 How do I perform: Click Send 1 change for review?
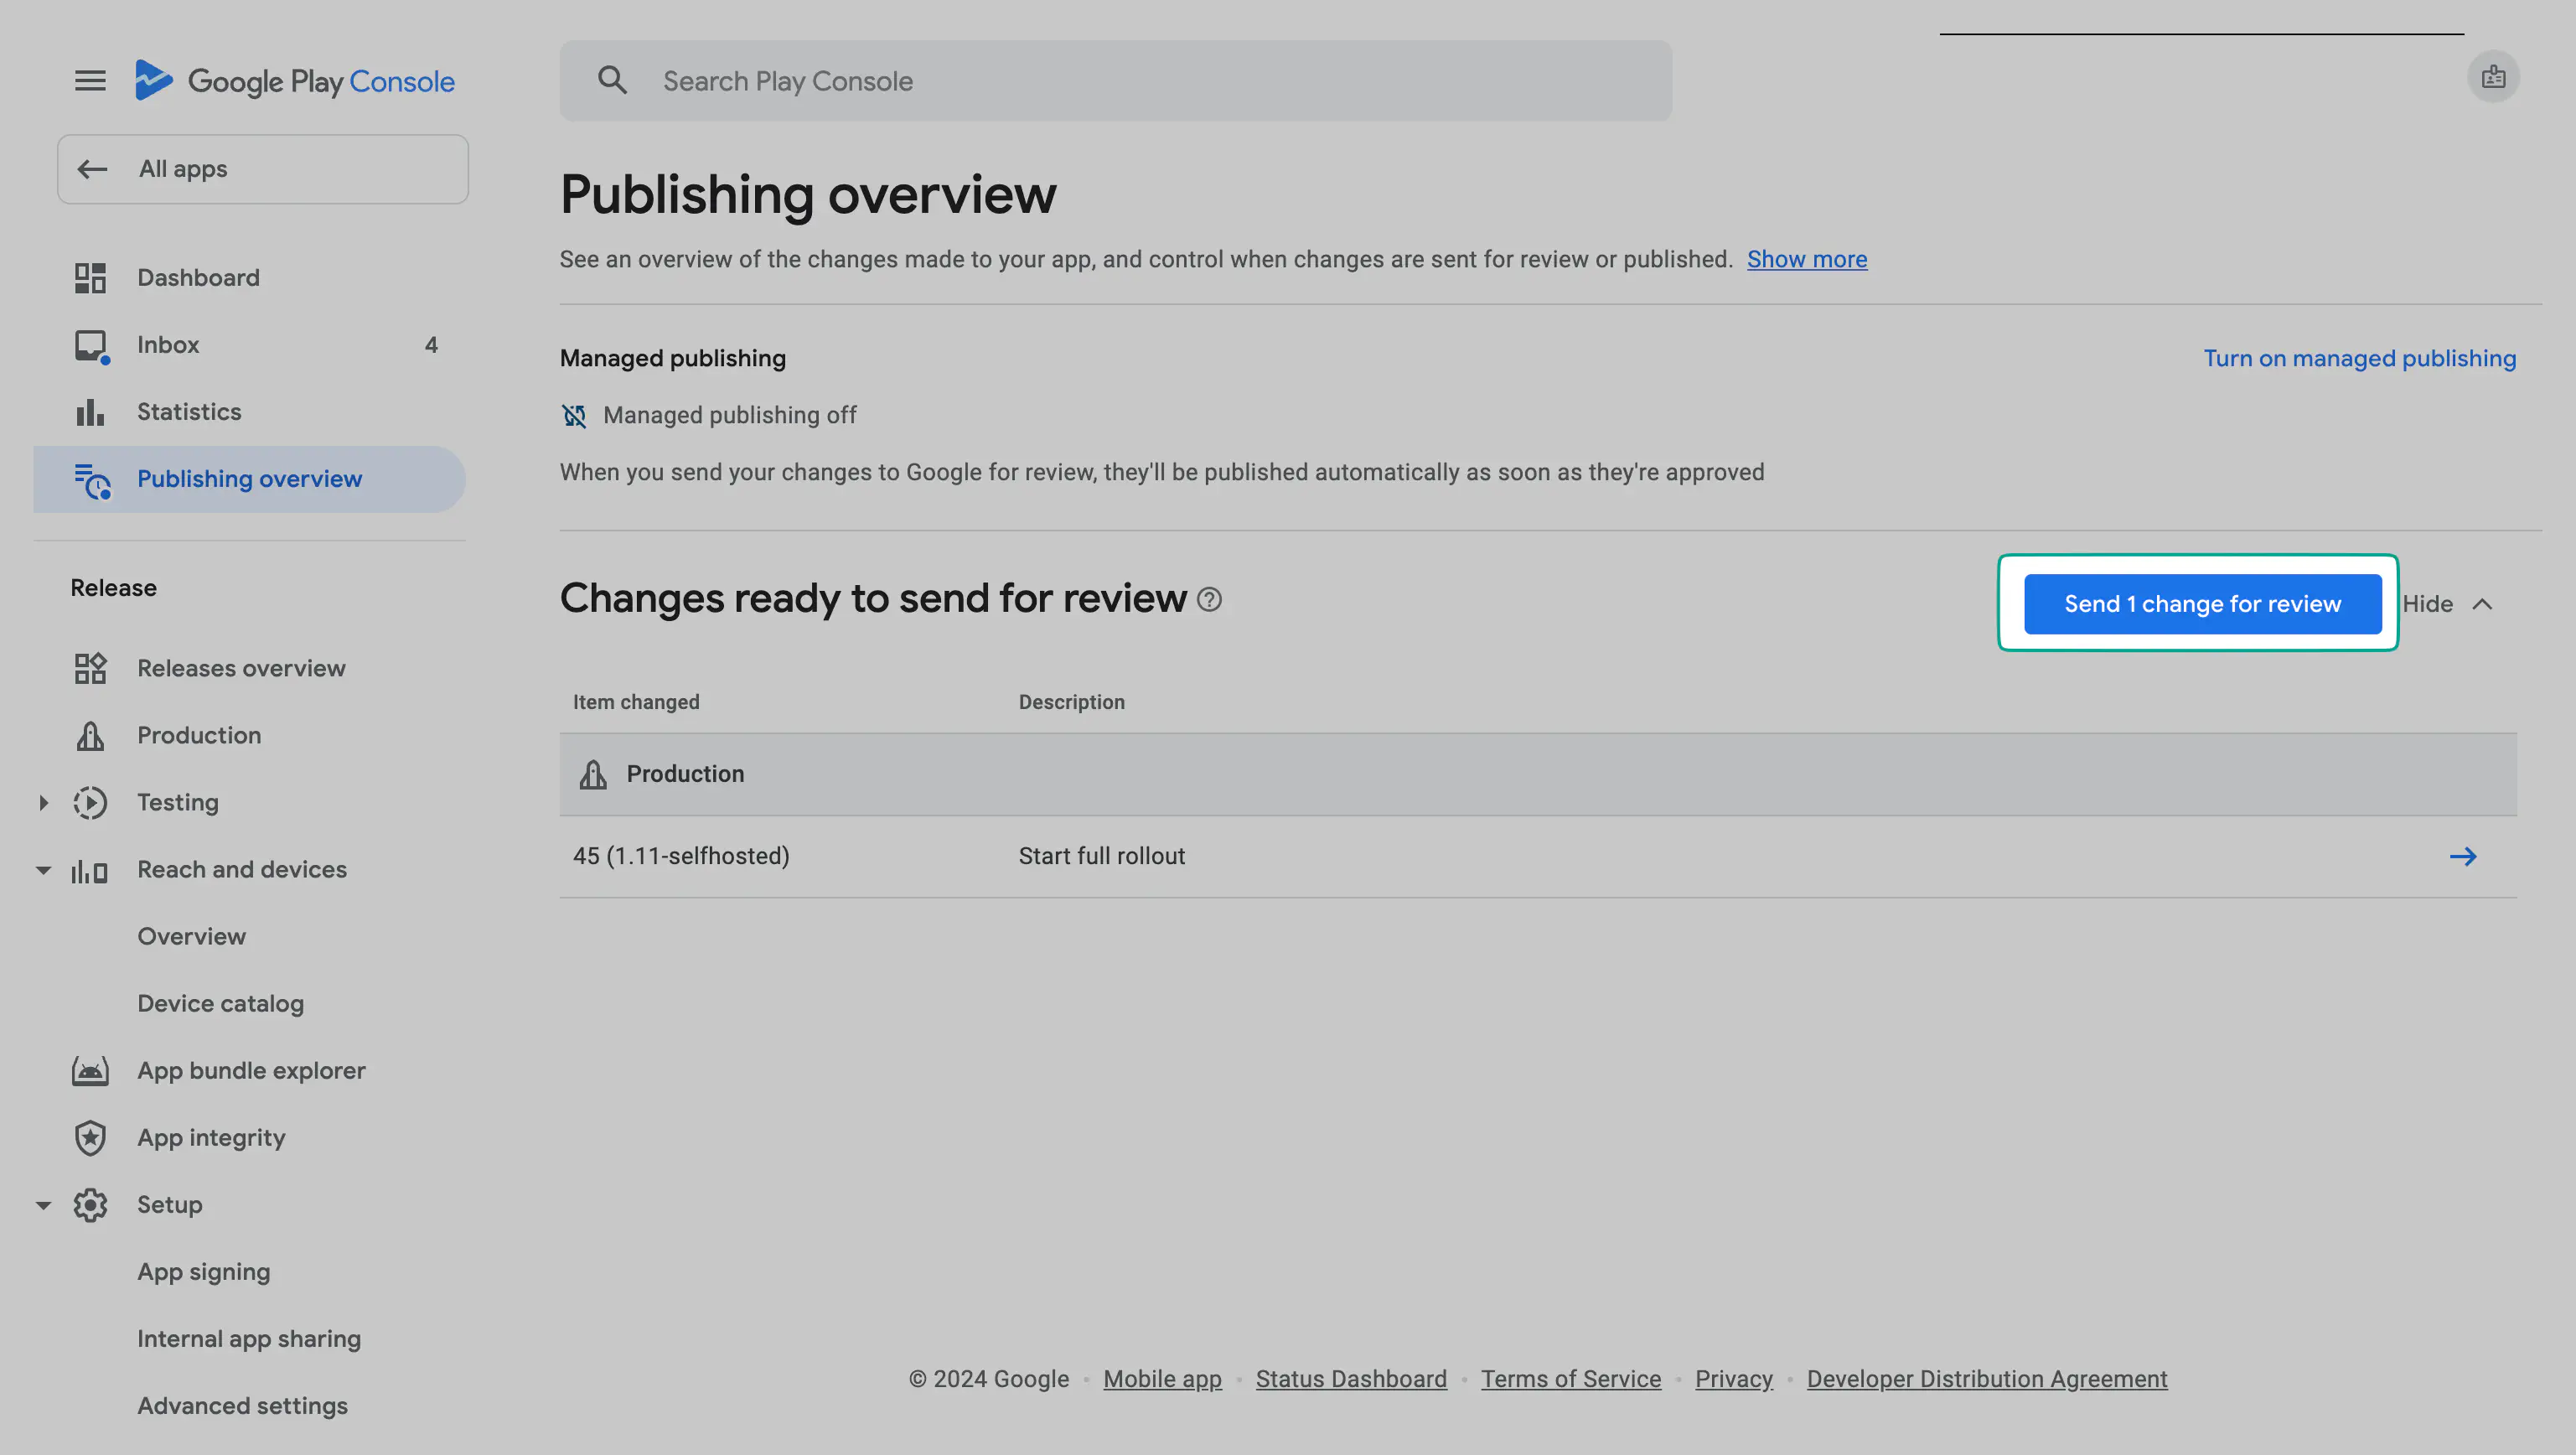[x=2202, y=604]
